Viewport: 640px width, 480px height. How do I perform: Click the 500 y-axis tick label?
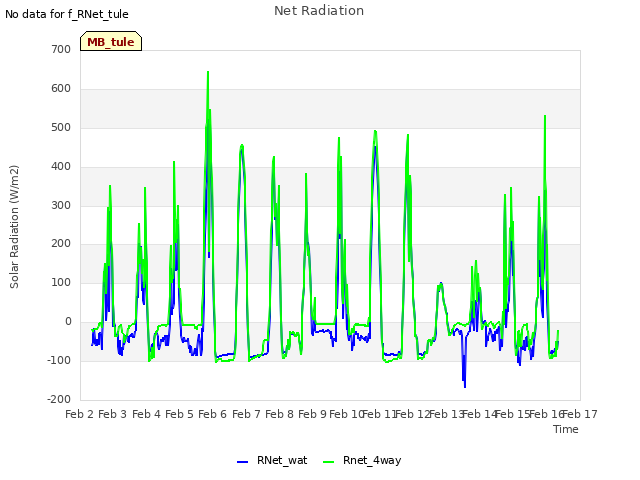click(61, 128)
